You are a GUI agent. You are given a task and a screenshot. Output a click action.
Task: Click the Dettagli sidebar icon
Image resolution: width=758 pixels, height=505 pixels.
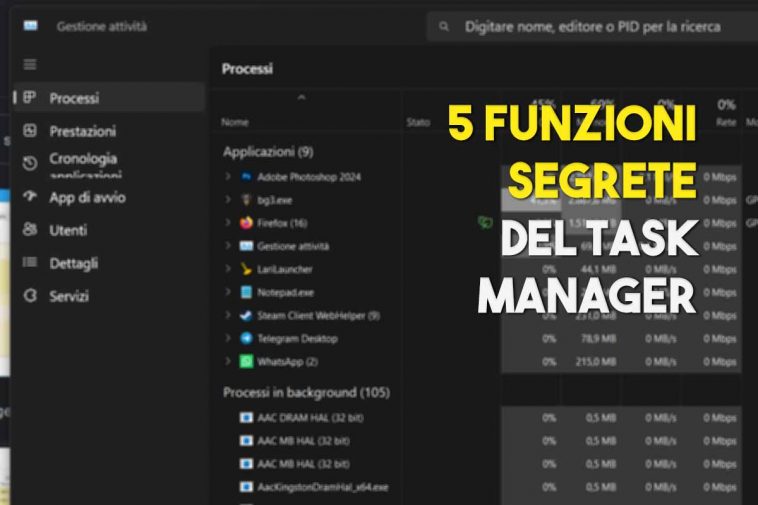30,262
